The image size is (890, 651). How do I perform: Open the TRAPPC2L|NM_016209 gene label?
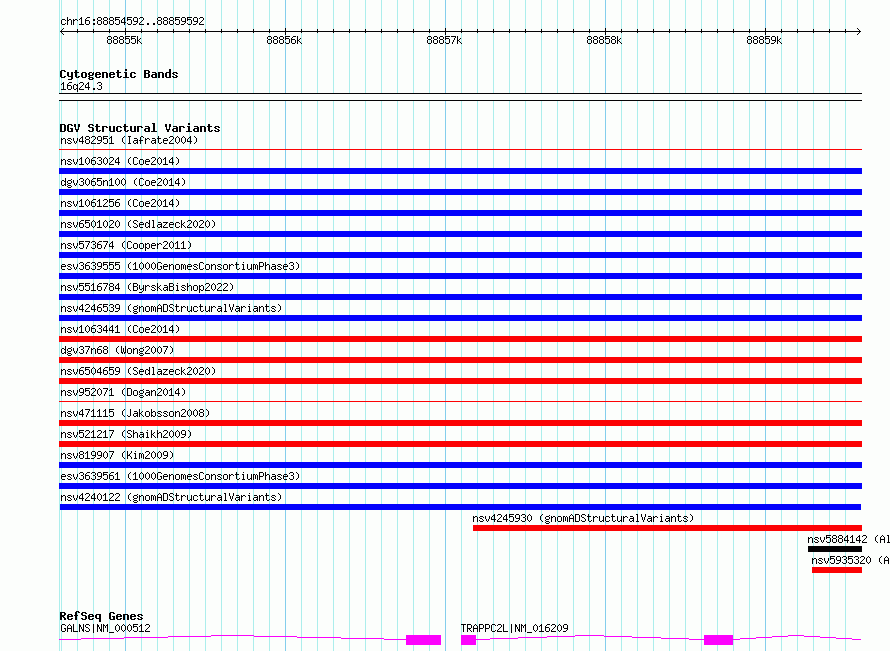514,628
